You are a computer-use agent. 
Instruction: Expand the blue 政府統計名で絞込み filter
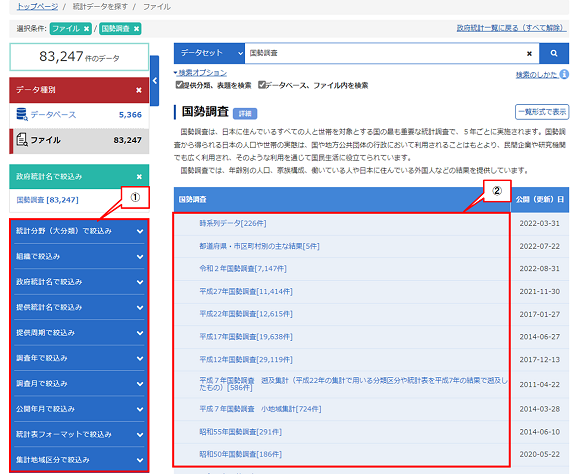(79, 282)
